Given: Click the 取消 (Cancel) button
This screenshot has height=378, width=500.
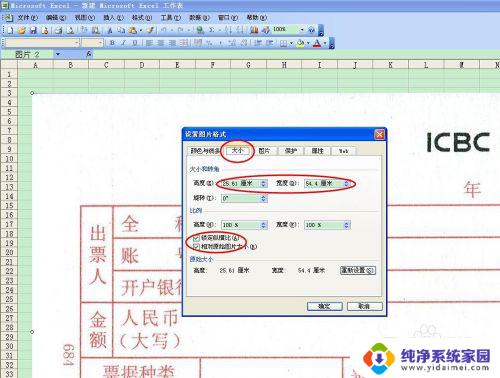Looking at the screenshot, I should pyautogui.click(x=364, y=306).
